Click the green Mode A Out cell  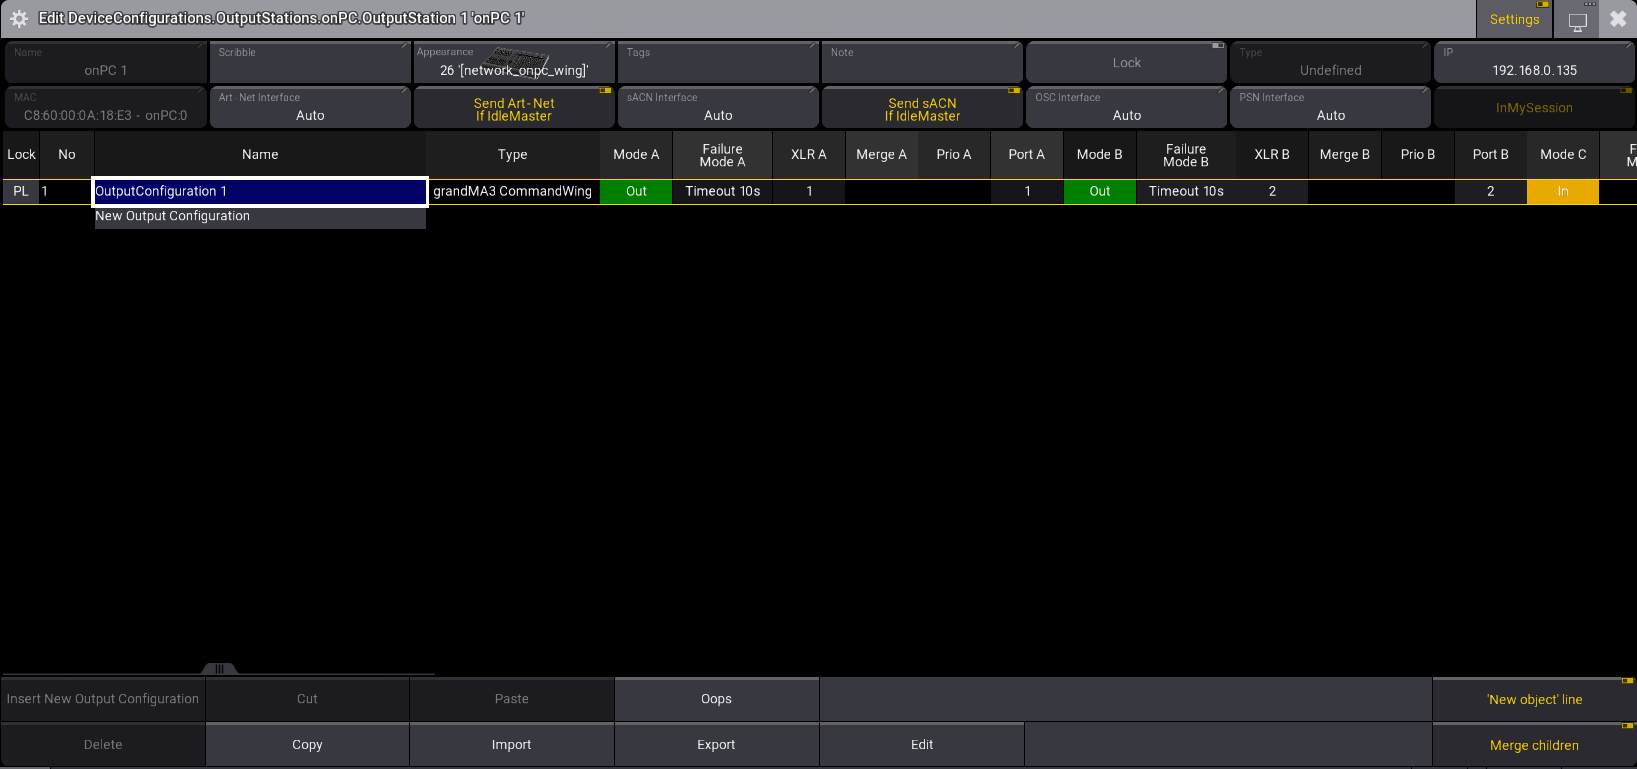pyautogui.click(x=636, y=191)
